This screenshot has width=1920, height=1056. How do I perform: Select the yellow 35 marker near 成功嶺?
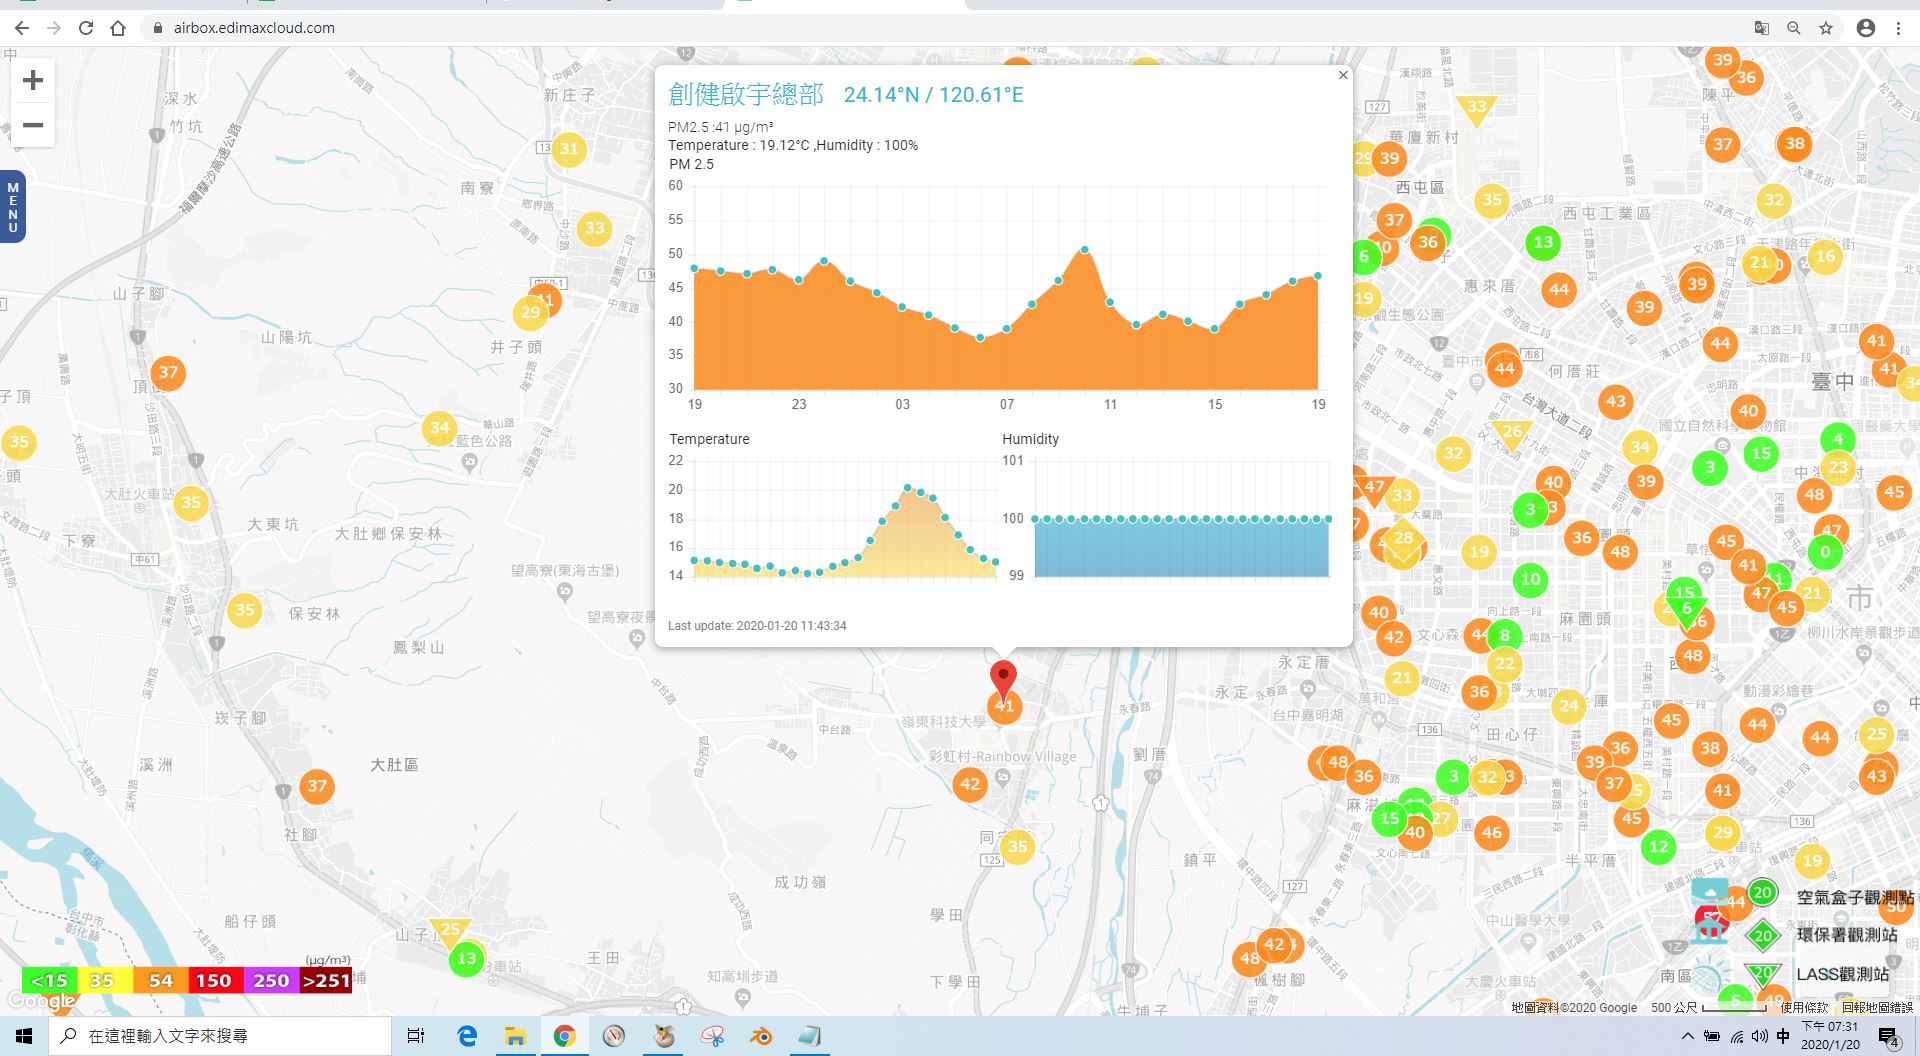coord(1017,847)
